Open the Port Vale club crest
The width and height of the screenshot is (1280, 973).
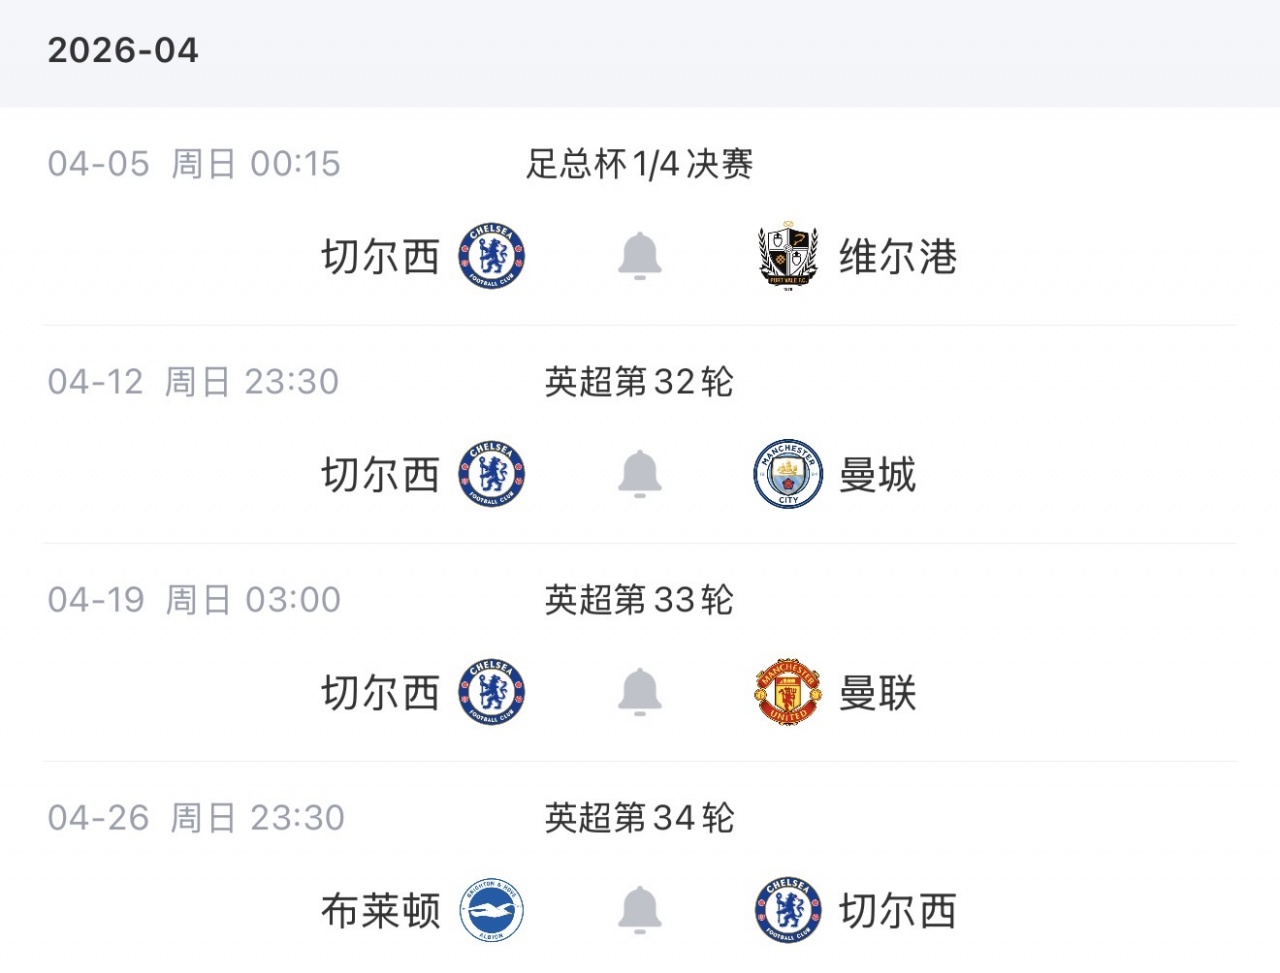coord(788,254)
